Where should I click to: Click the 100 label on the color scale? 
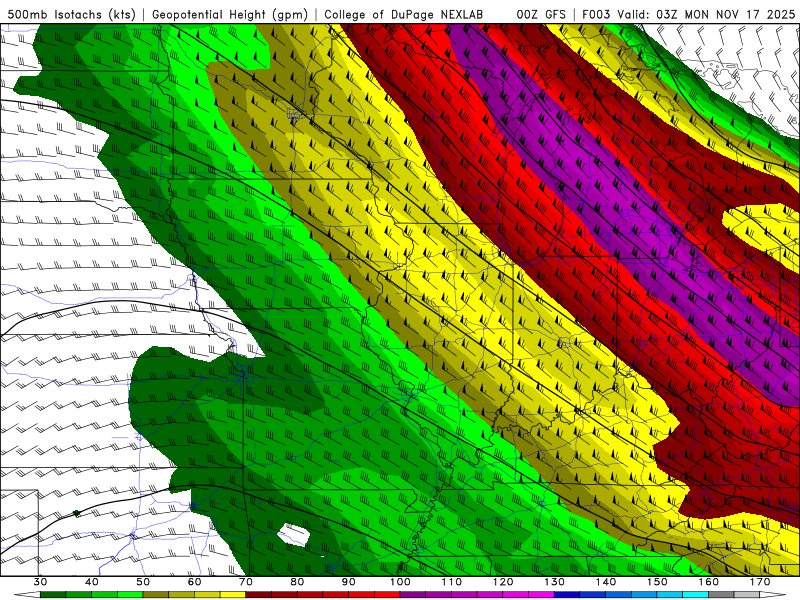click(x=400, y=582)
